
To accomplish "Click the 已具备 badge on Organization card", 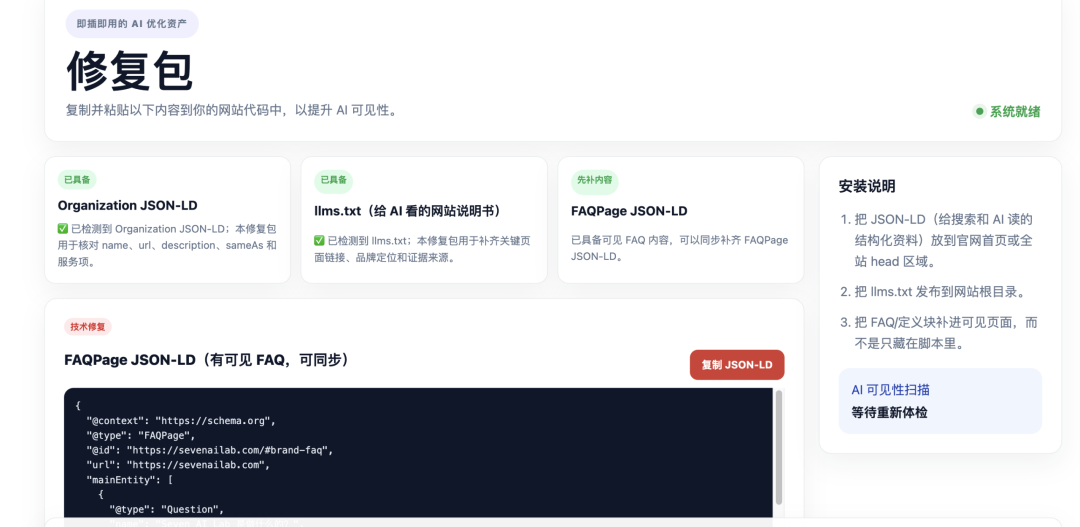I will (x=77, y=180).
